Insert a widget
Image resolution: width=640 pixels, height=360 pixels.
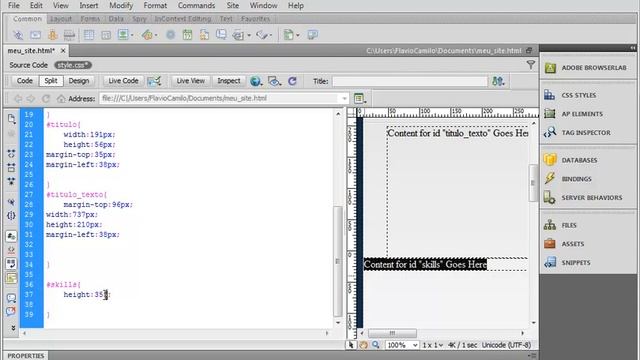click(x=170, y=35)
